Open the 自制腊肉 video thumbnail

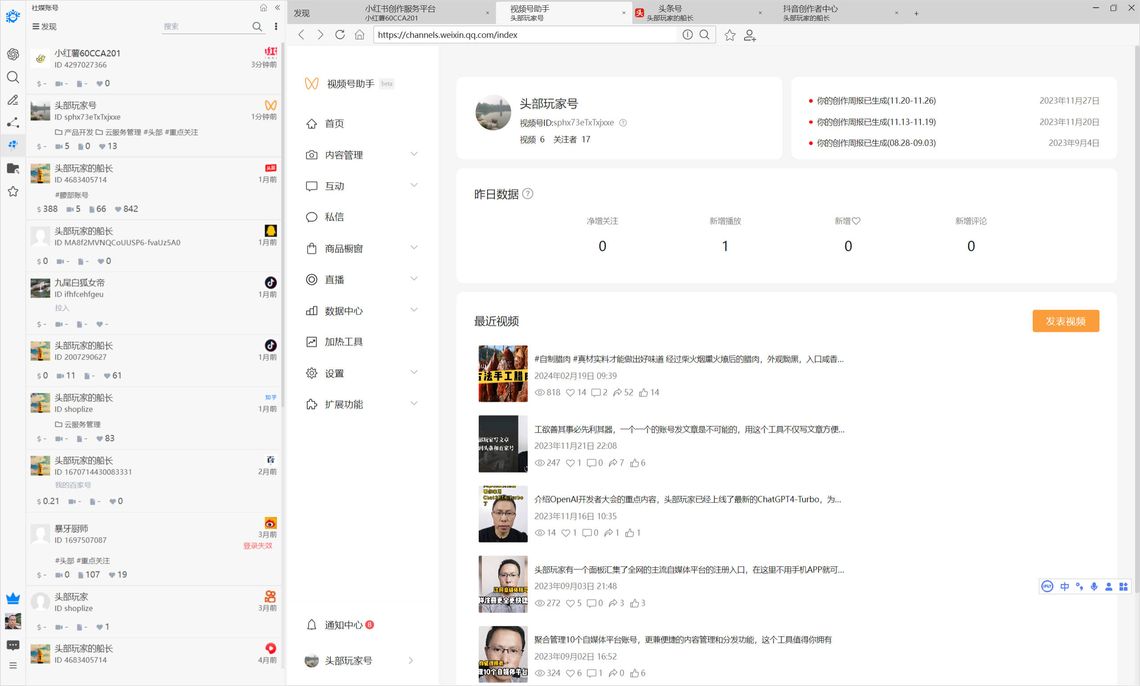(x=502, y=374)
